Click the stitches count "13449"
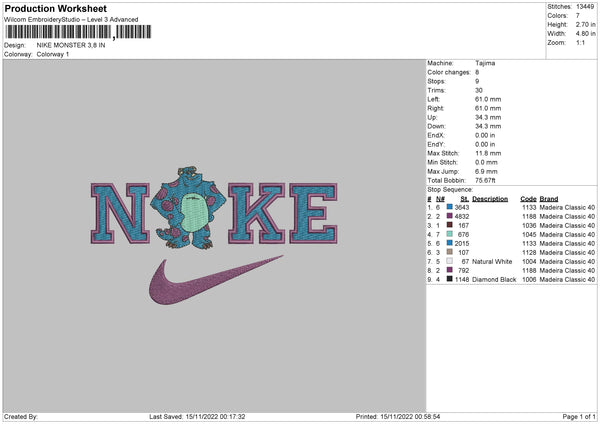This screenshot has width=600, height=424. pyautogui.click(x=585, y=7)
